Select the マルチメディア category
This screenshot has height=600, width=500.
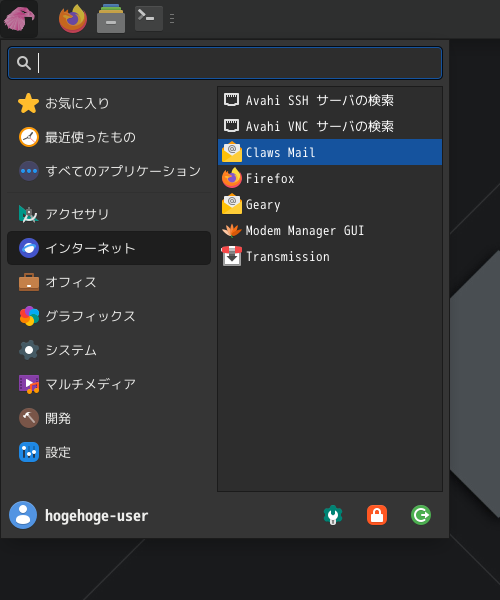coord(109,384)
